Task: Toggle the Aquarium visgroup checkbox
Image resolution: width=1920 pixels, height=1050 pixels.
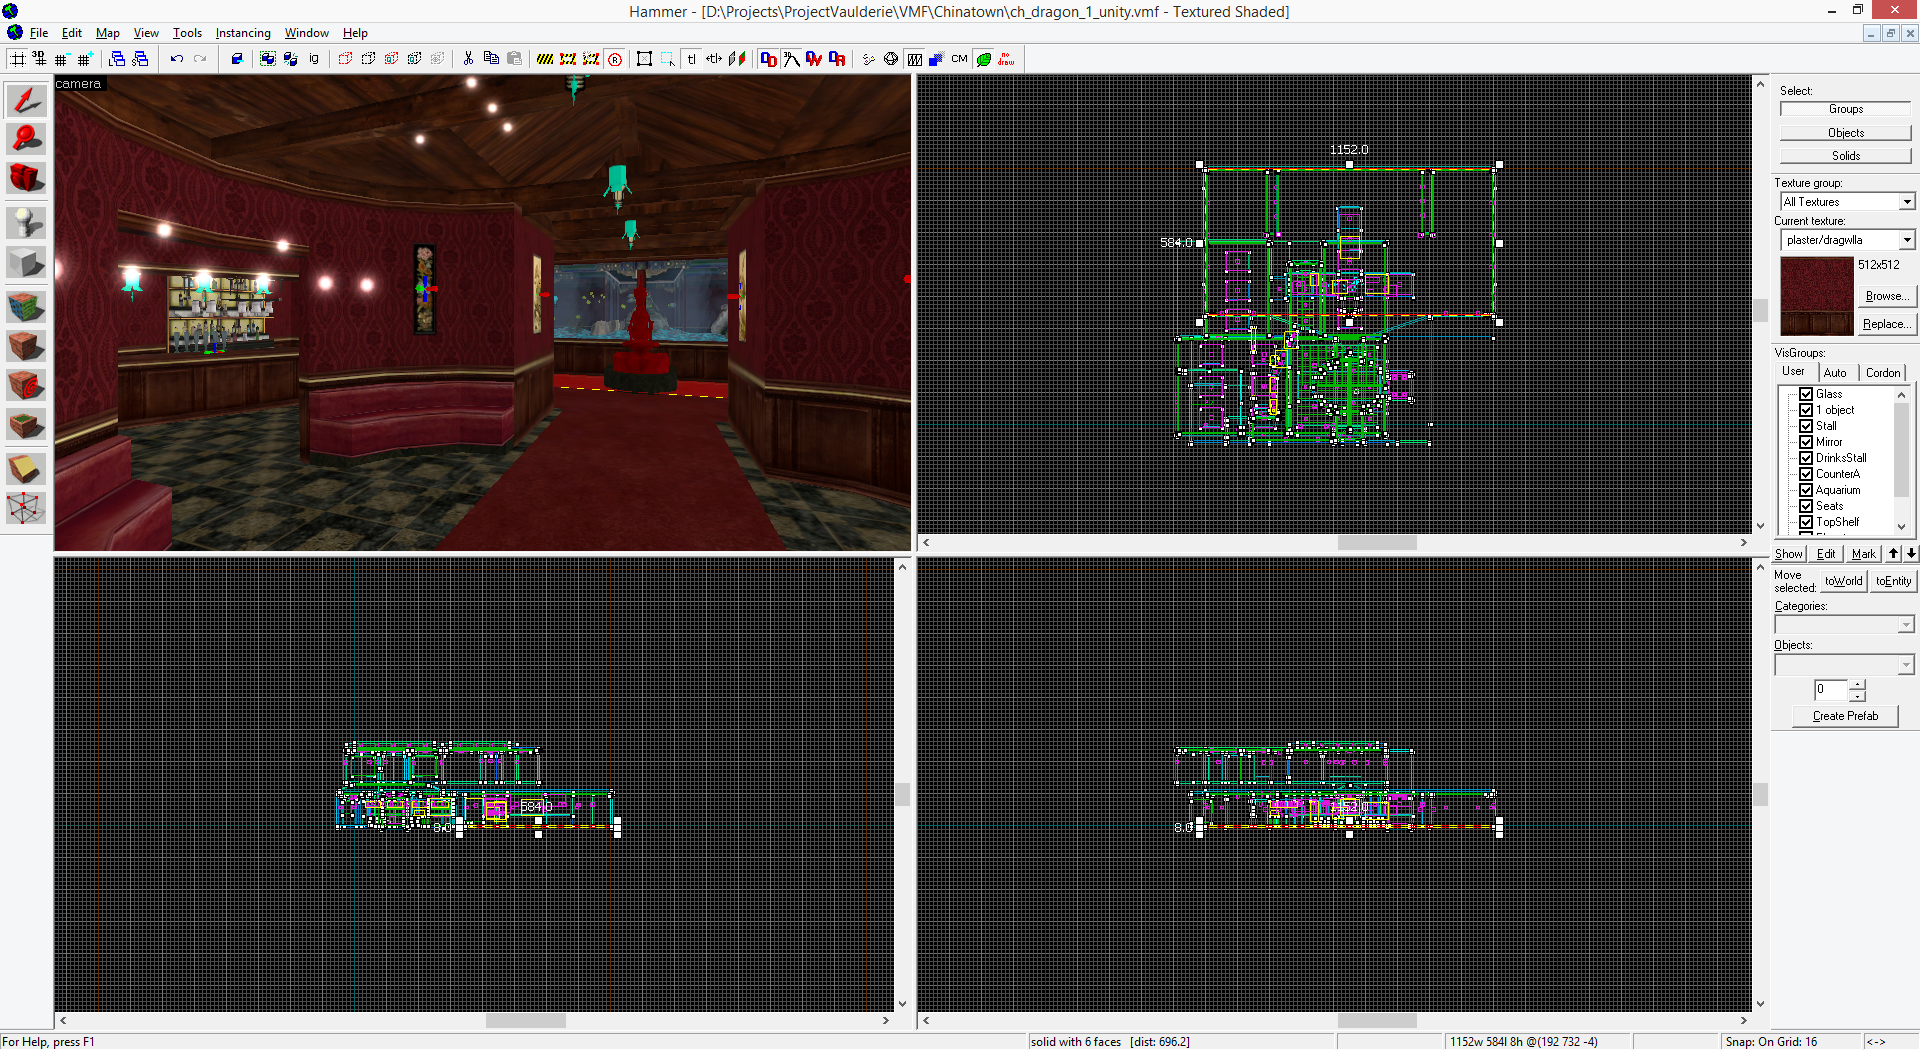Action: 1806,490
